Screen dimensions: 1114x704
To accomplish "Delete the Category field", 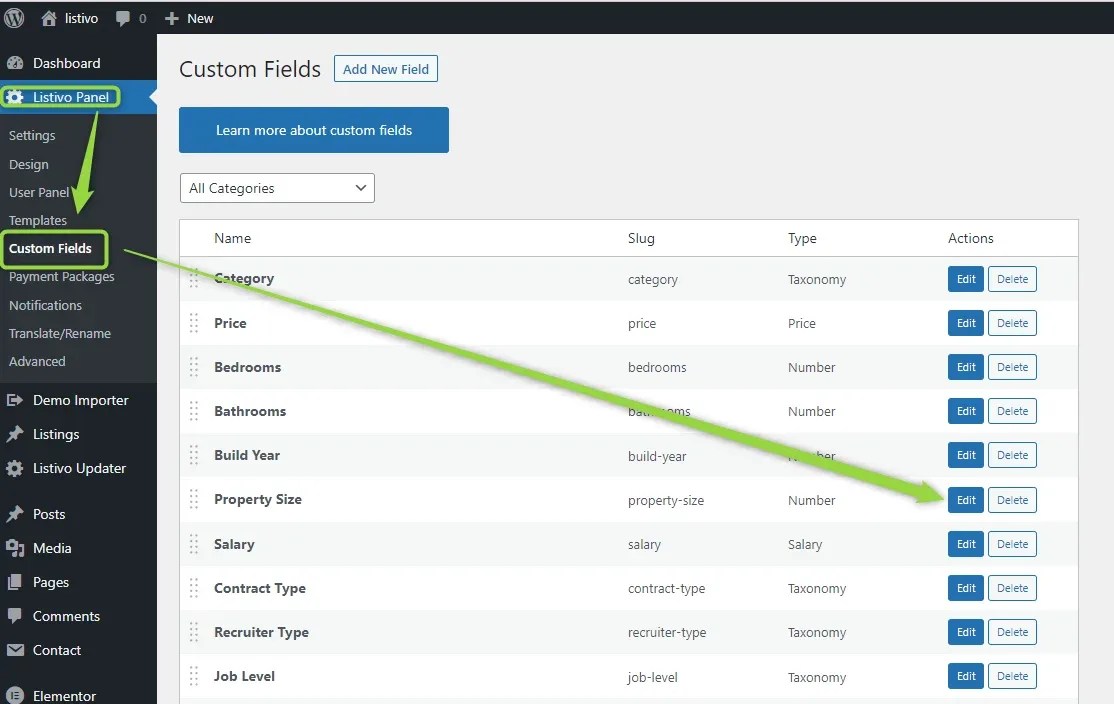I will 1012,279.
